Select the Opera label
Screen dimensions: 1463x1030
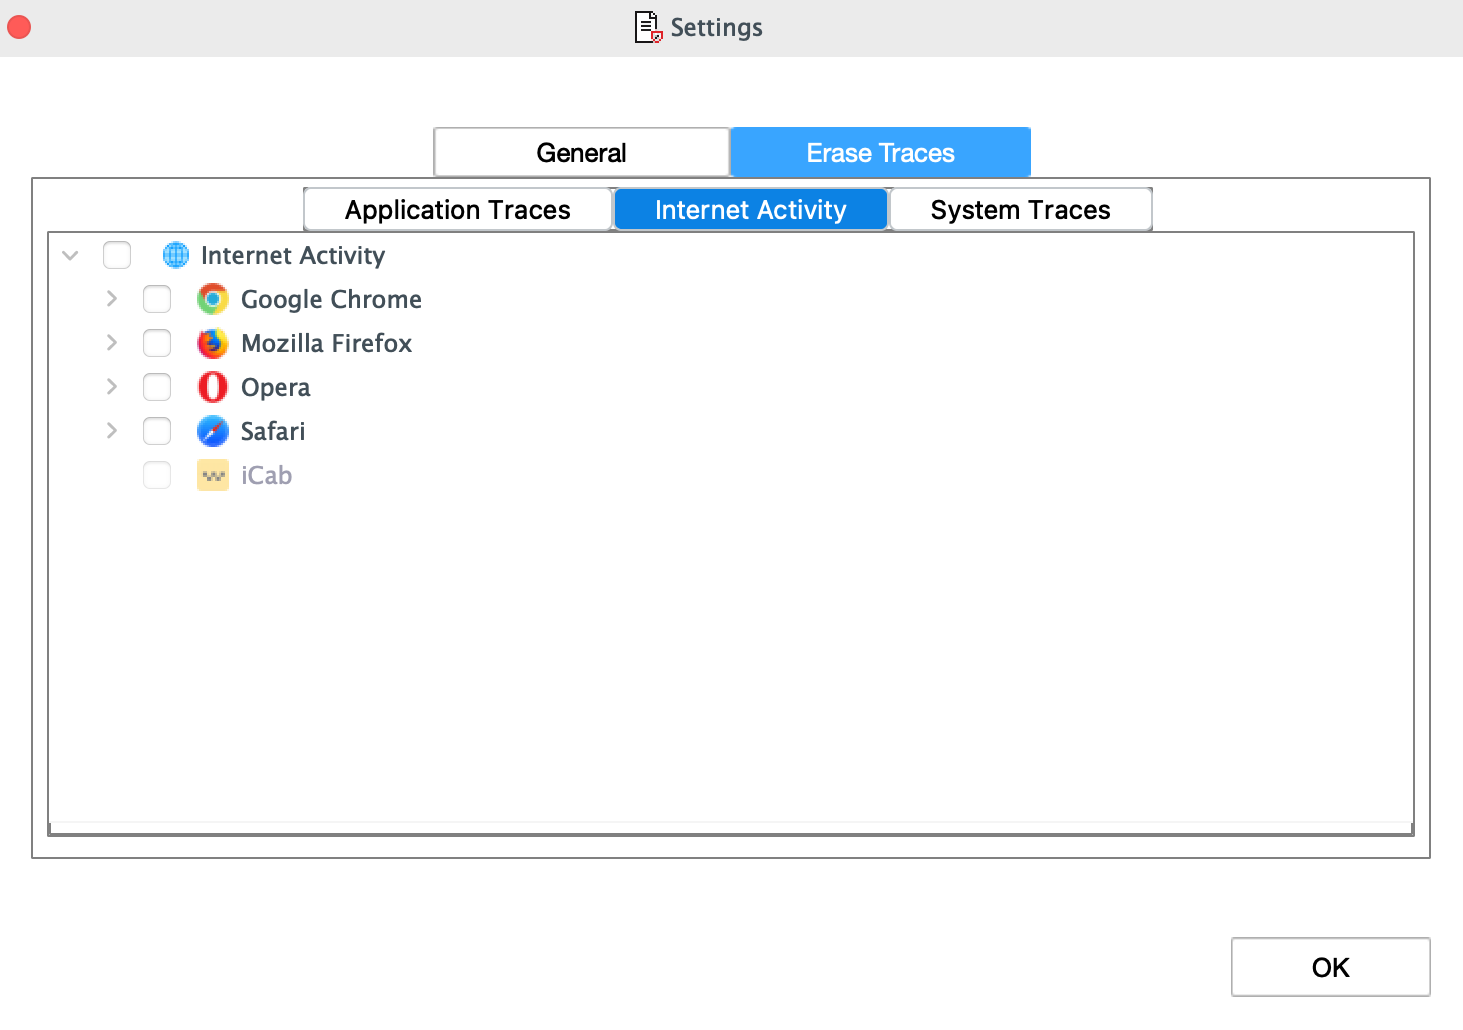(x=275, y=387)
